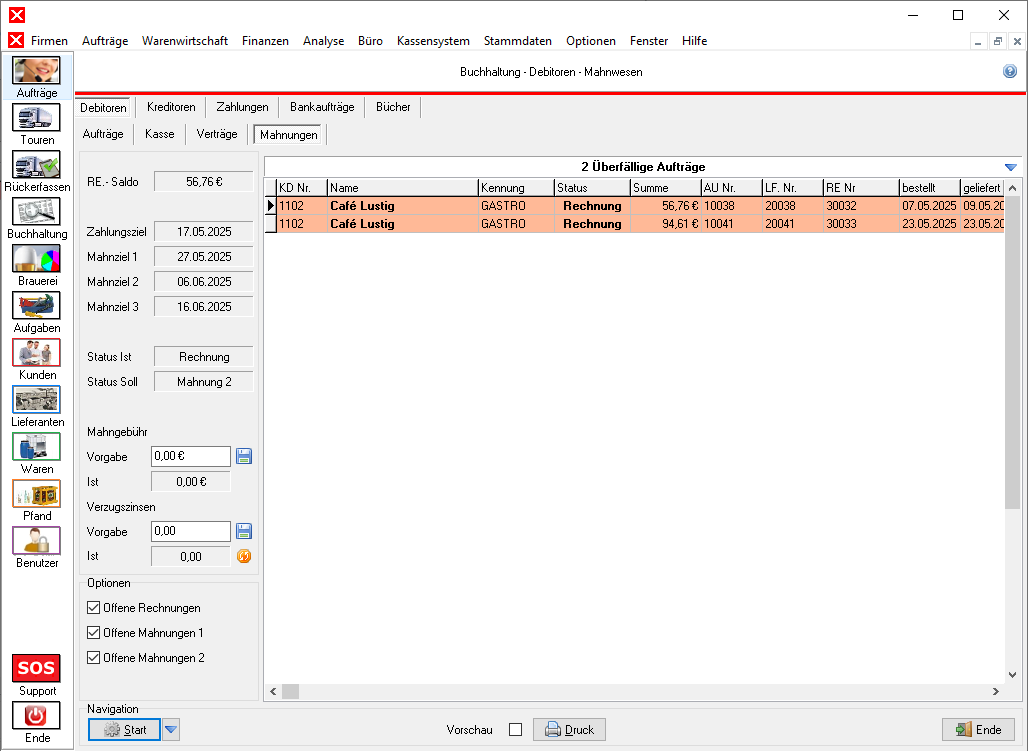Click the Druck button
The height and width of the screenshot is (751, 1028).
tap(569, 730)
